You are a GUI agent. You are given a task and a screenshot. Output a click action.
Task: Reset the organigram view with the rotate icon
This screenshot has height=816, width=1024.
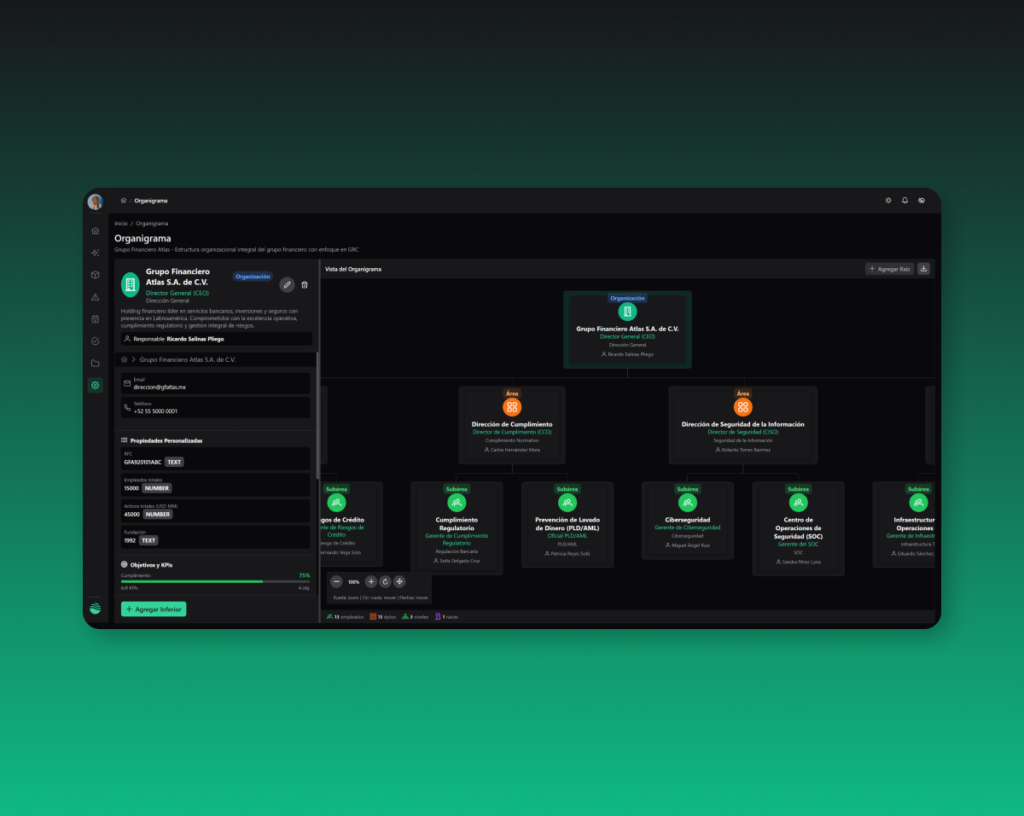pos(385,581)
